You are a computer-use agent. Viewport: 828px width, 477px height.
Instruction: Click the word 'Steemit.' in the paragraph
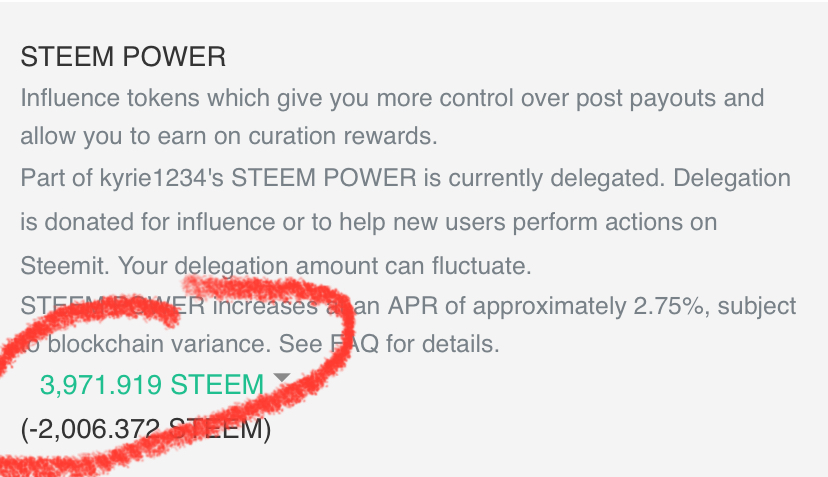pos(65,265)
